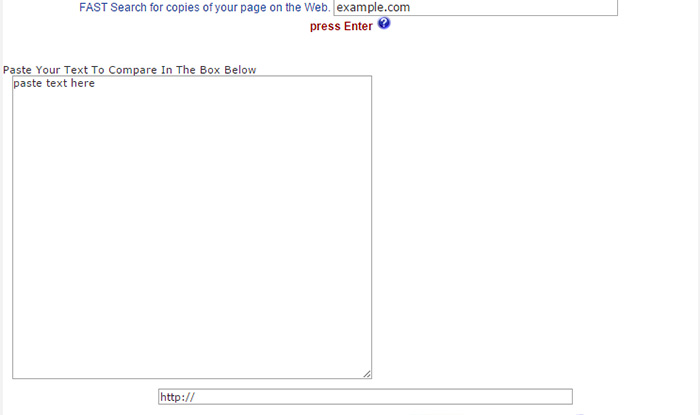Viewport: 700px width, 415px height.
Task: Focus the http:// URL input field
Action: pyautogui.click(x=365, y=397)
